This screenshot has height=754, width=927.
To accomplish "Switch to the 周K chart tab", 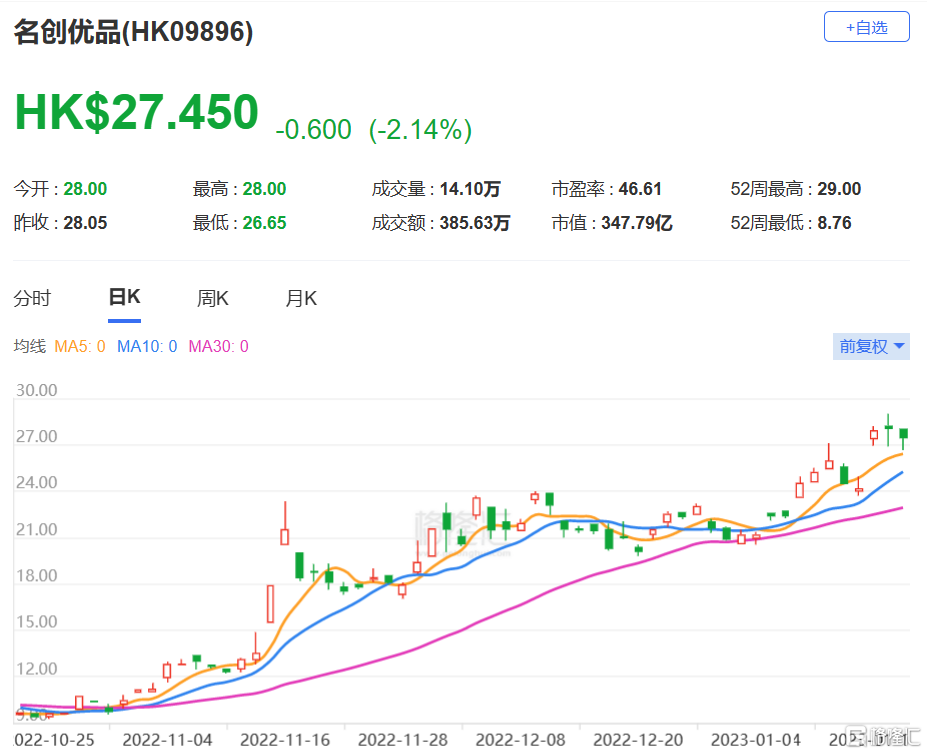I will pyautogui.click(x=213, y=298).
